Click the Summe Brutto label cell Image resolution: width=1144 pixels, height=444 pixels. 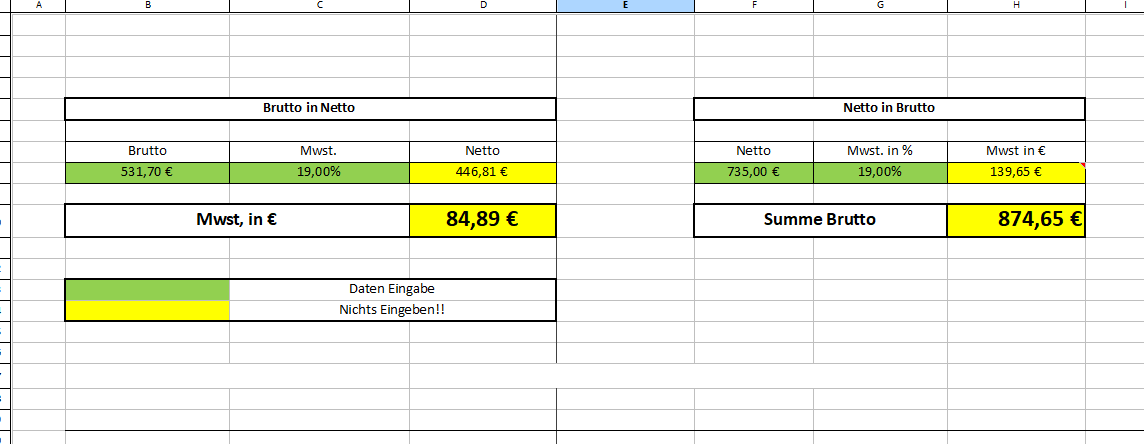820,220
